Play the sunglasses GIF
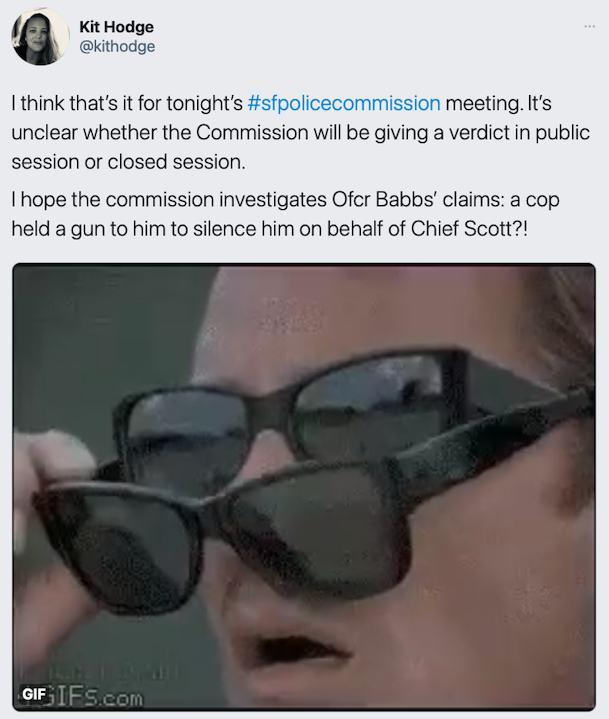Viewport: 609px width, 719px height. pos(304,487)
